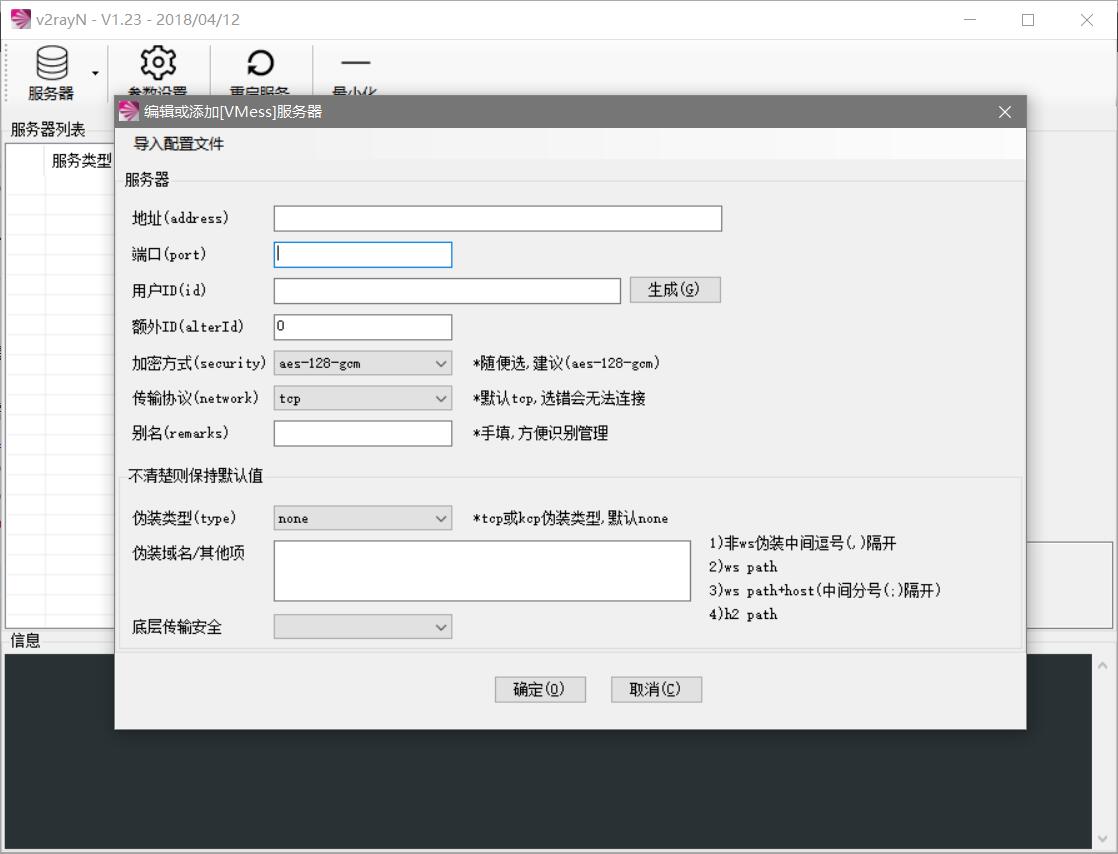Open the 底层传输安全 dropdown
Screen dimensions: 1118x854
coord(363,627)
